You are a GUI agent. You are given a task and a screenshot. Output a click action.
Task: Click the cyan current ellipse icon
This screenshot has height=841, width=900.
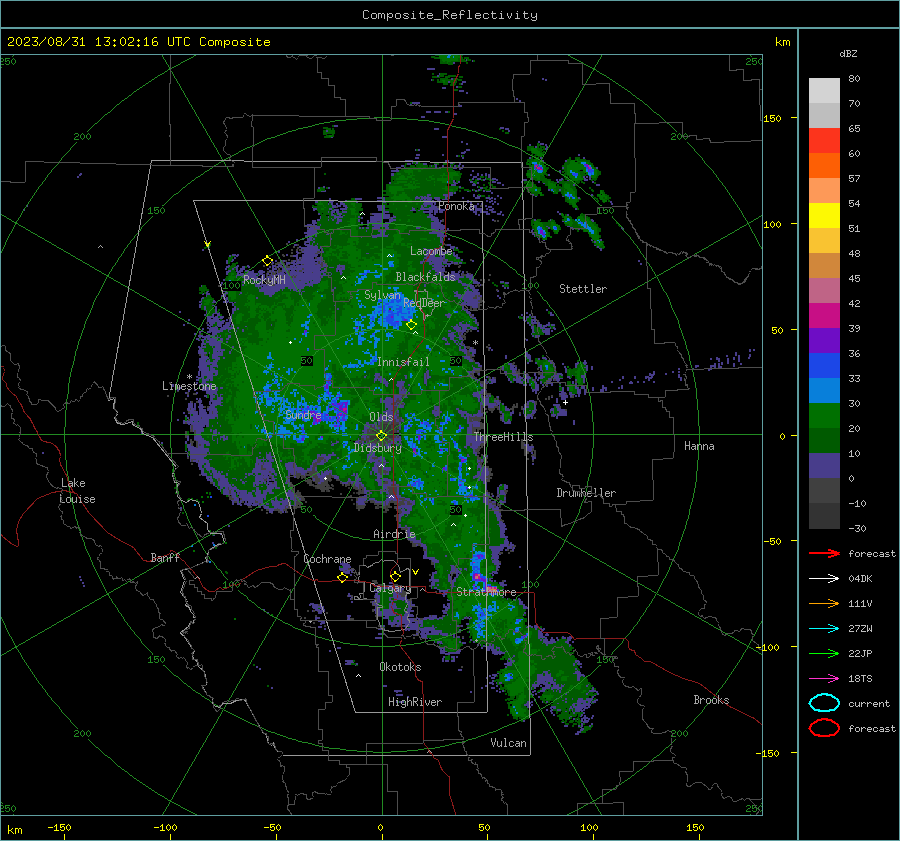coord(824,703)
